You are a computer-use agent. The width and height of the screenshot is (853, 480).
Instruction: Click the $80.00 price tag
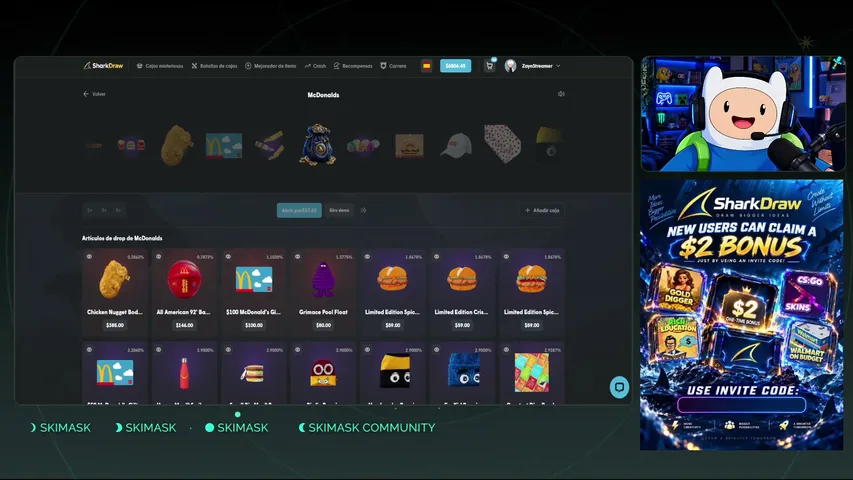[323, 325]
